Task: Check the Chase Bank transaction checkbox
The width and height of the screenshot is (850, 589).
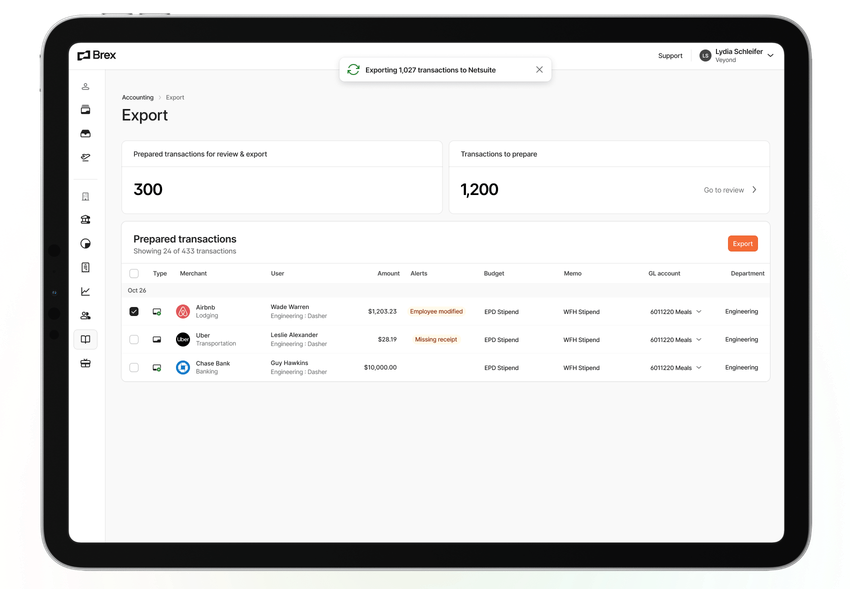Action: coord(134,368)
